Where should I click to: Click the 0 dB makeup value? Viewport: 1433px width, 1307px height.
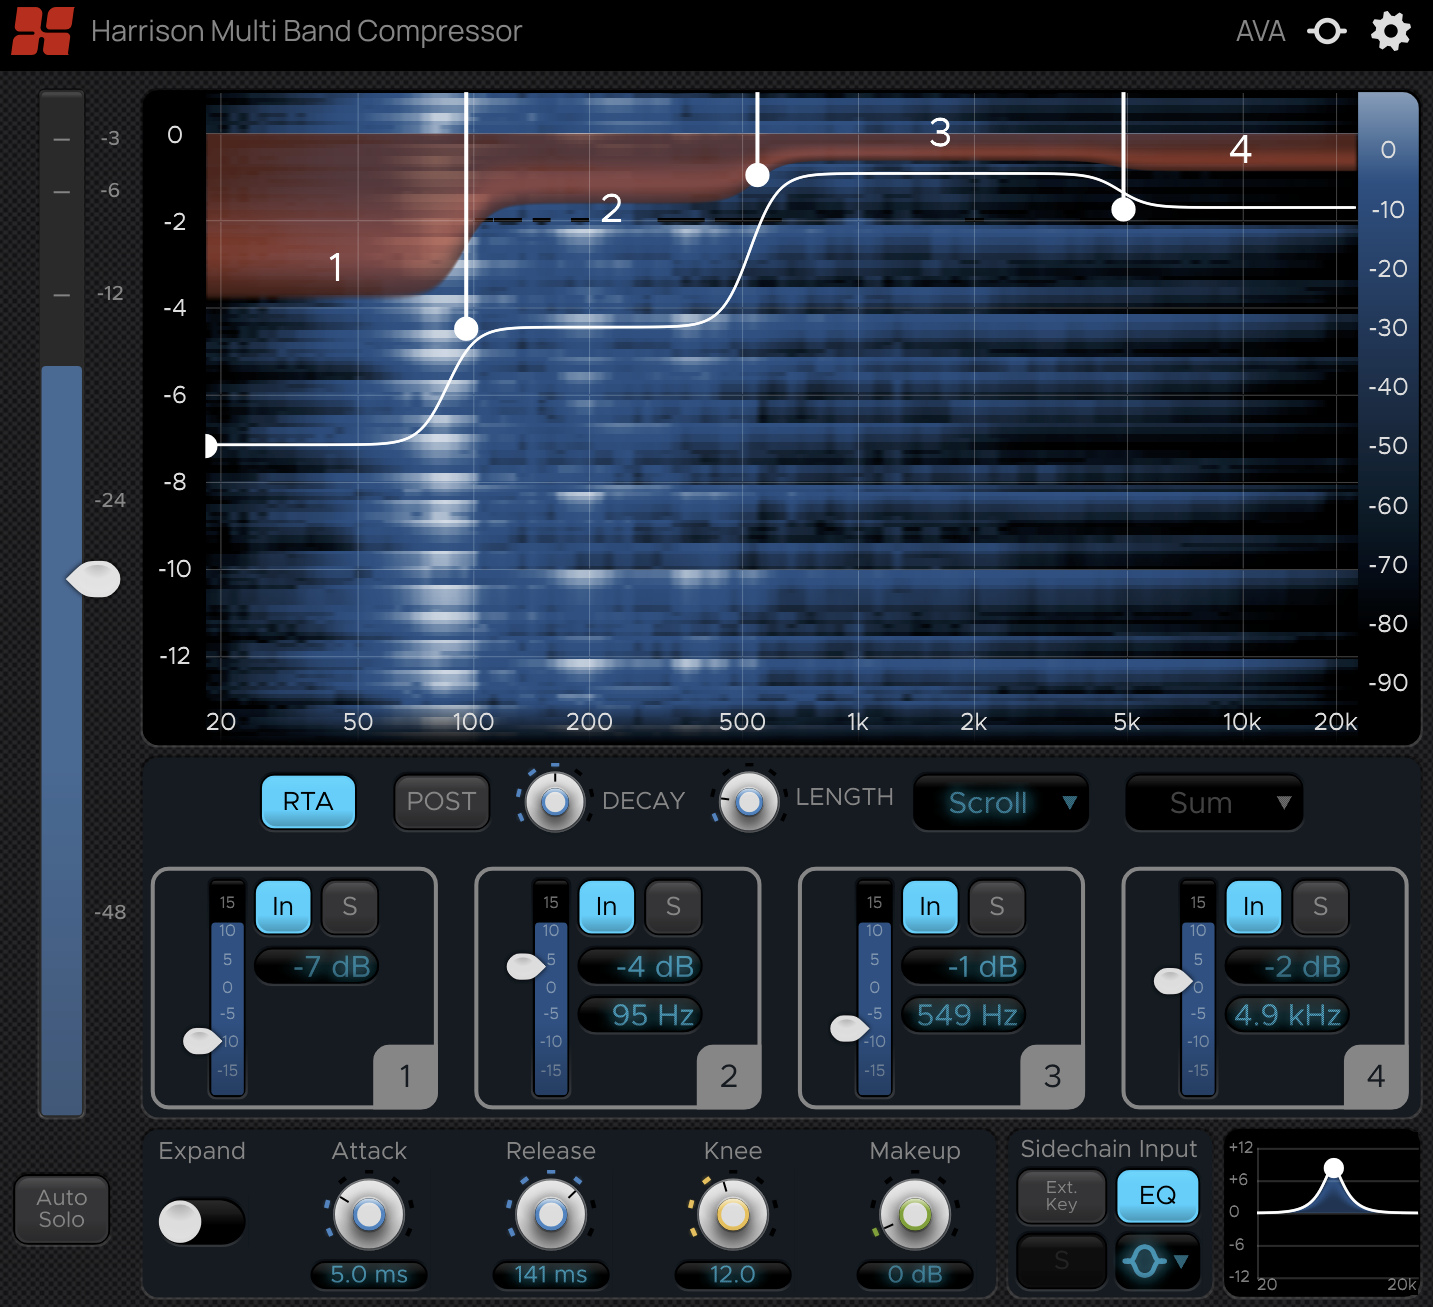click(914, 1275)
